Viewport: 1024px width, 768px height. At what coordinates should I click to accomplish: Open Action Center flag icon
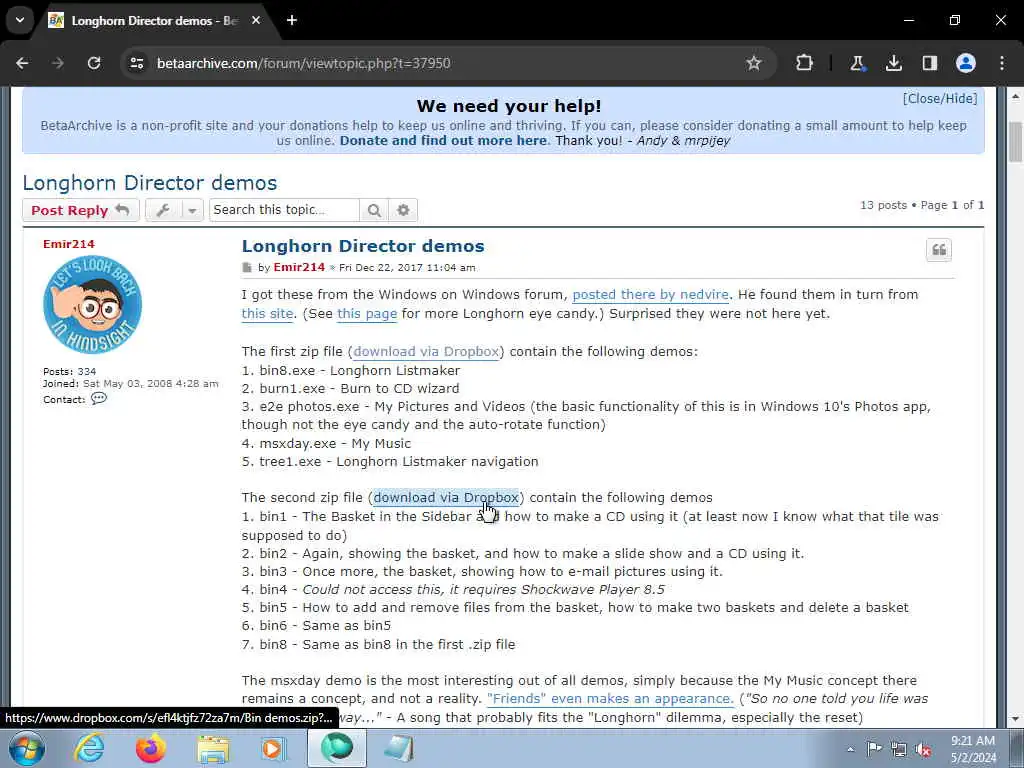[874, 749]
